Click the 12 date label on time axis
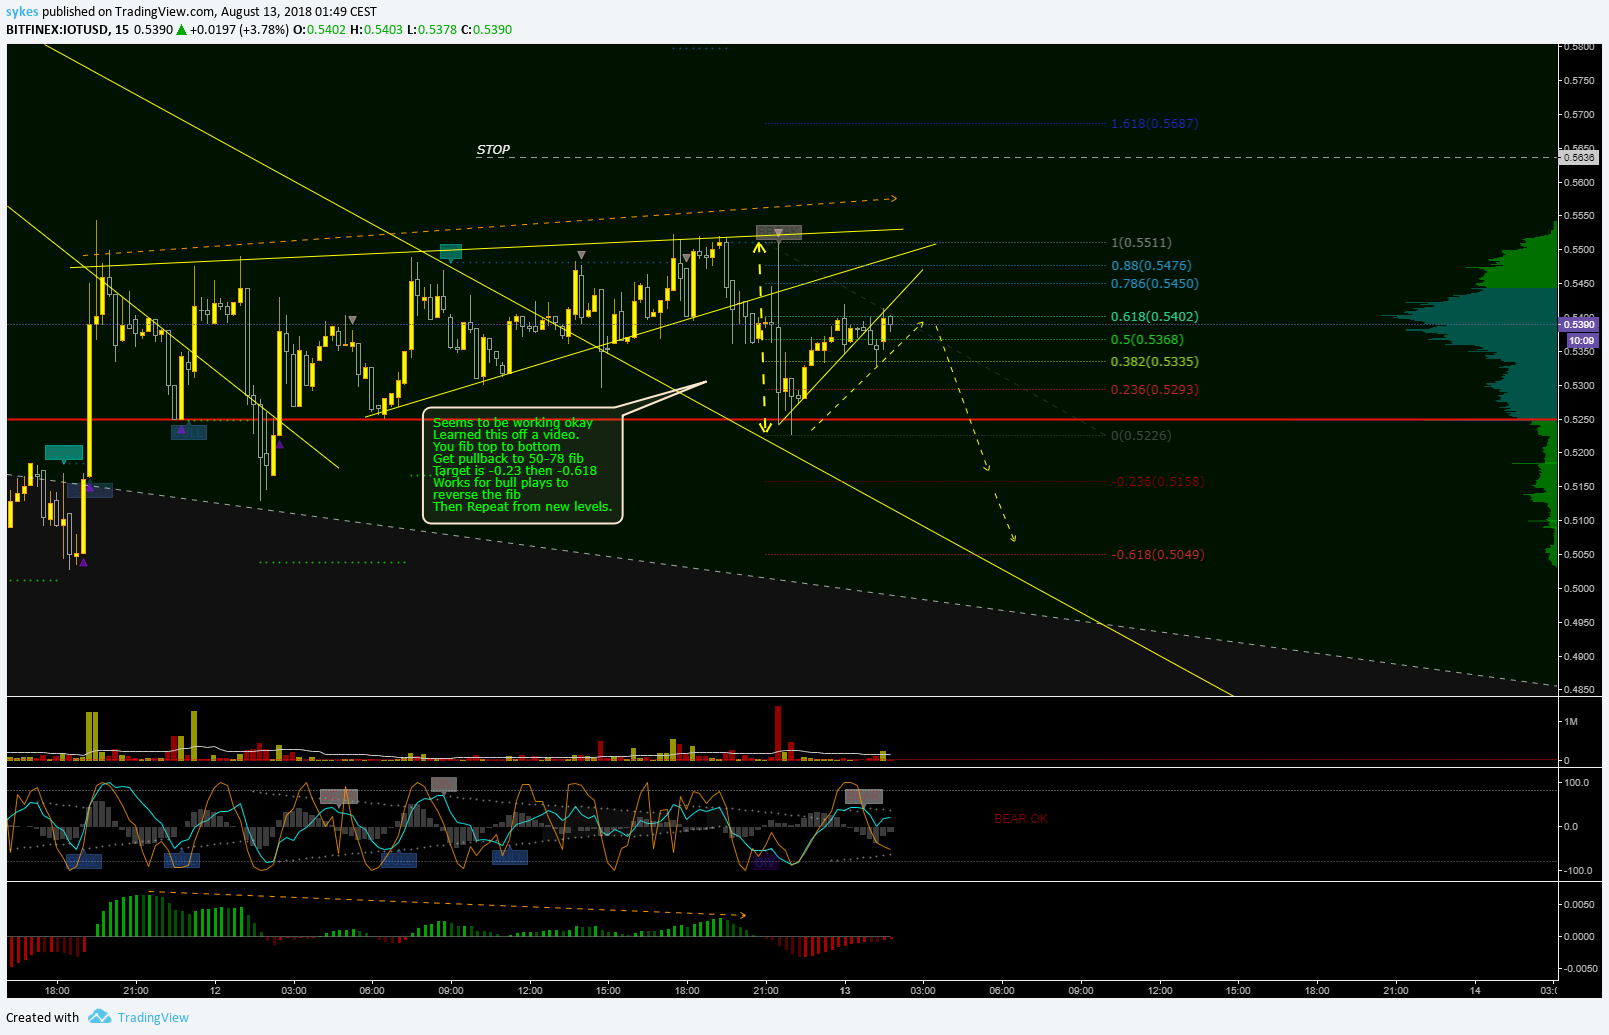The width and height of the screenshot is (1609, 1035). [x=215, y=991]
